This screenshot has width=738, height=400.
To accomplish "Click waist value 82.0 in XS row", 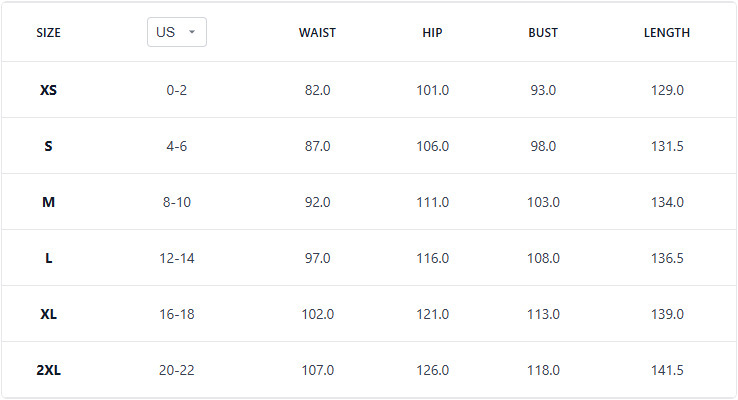I will pyautogui.click(x=317, y=90).
